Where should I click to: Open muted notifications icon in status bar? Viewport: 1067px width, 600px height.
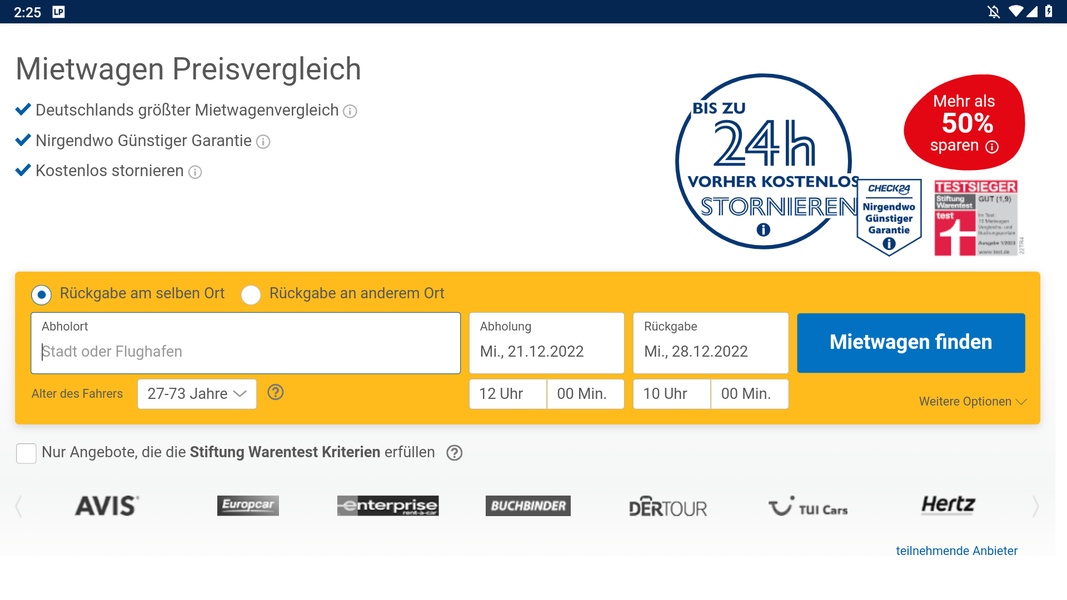(994, 12)
